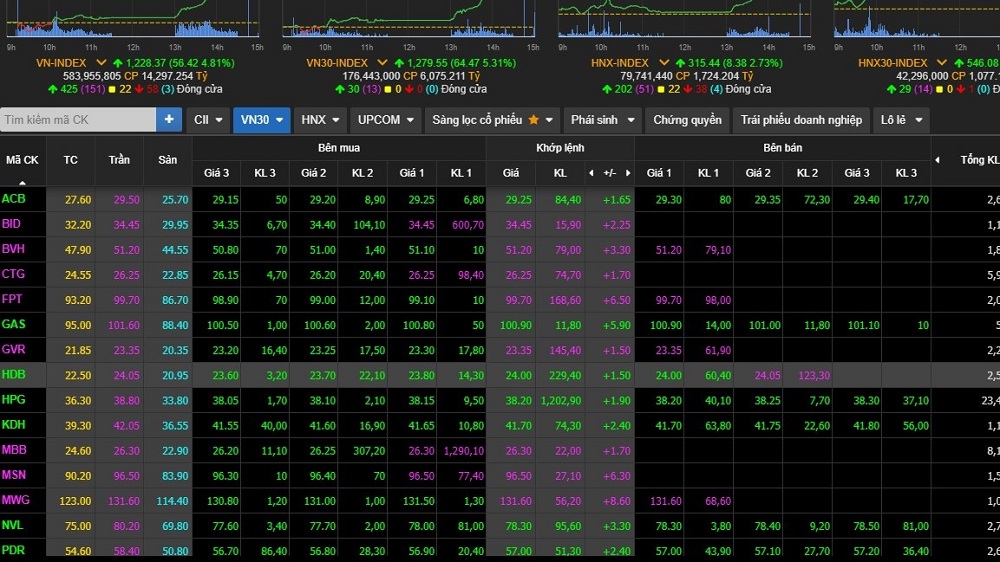The image size is (1000, 562).
Task: Click ACB reference price 27.60
Action: 78,200
